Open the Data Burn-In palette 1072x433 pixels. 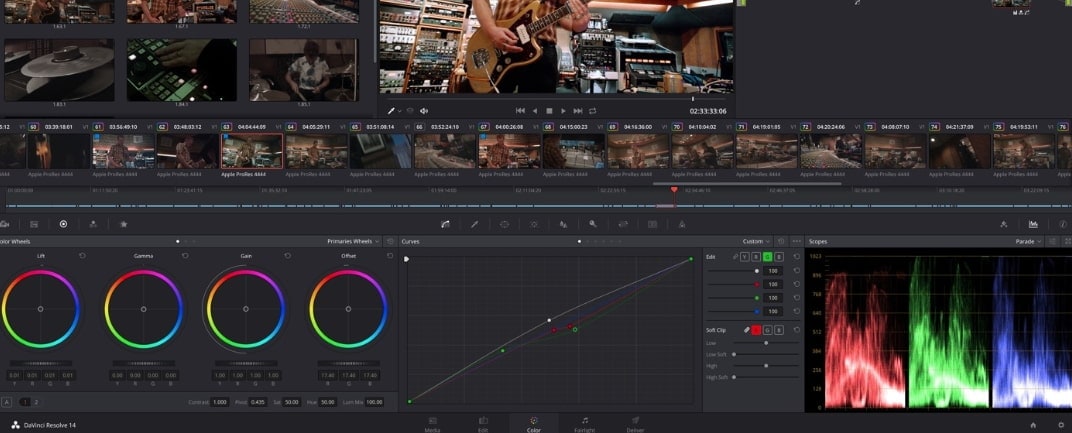682,224
